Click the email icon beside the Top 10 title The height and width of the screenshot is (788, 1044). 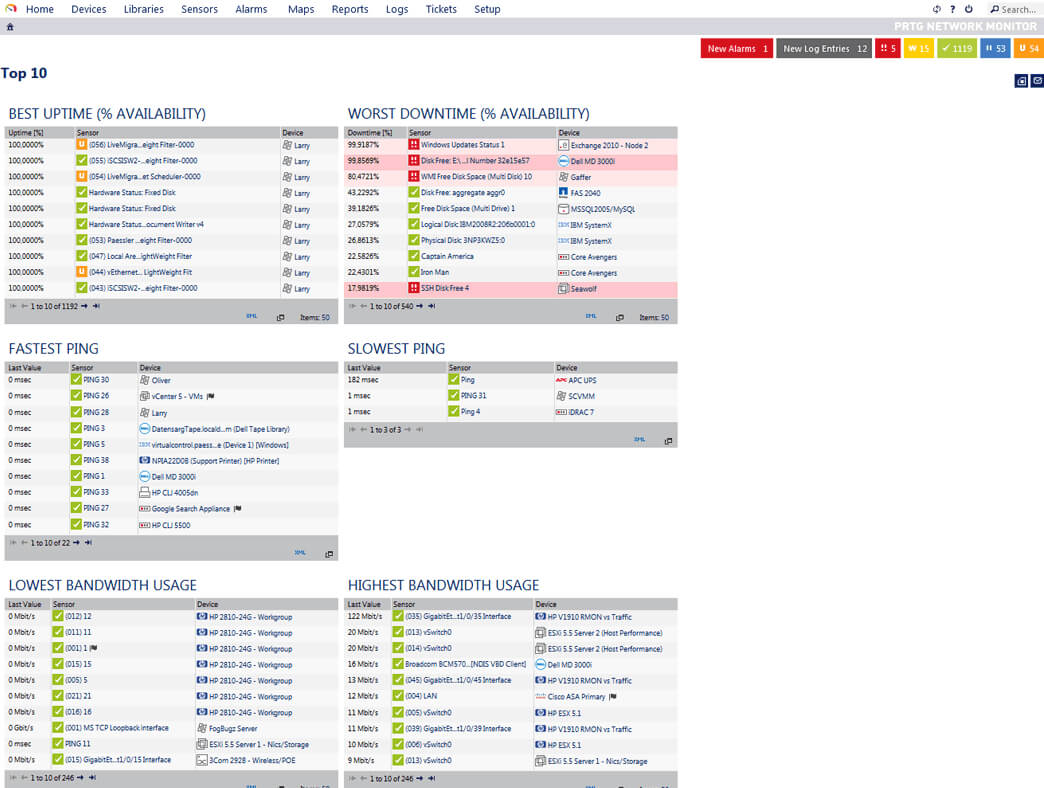[x=1037, y=81]
